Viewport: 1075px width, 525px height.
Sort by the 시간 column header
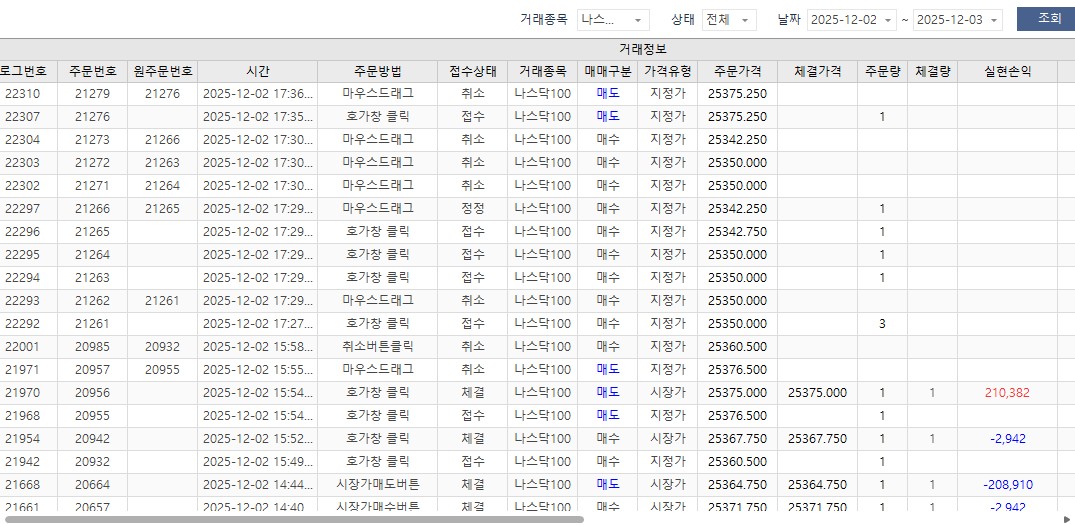[257, 71]
